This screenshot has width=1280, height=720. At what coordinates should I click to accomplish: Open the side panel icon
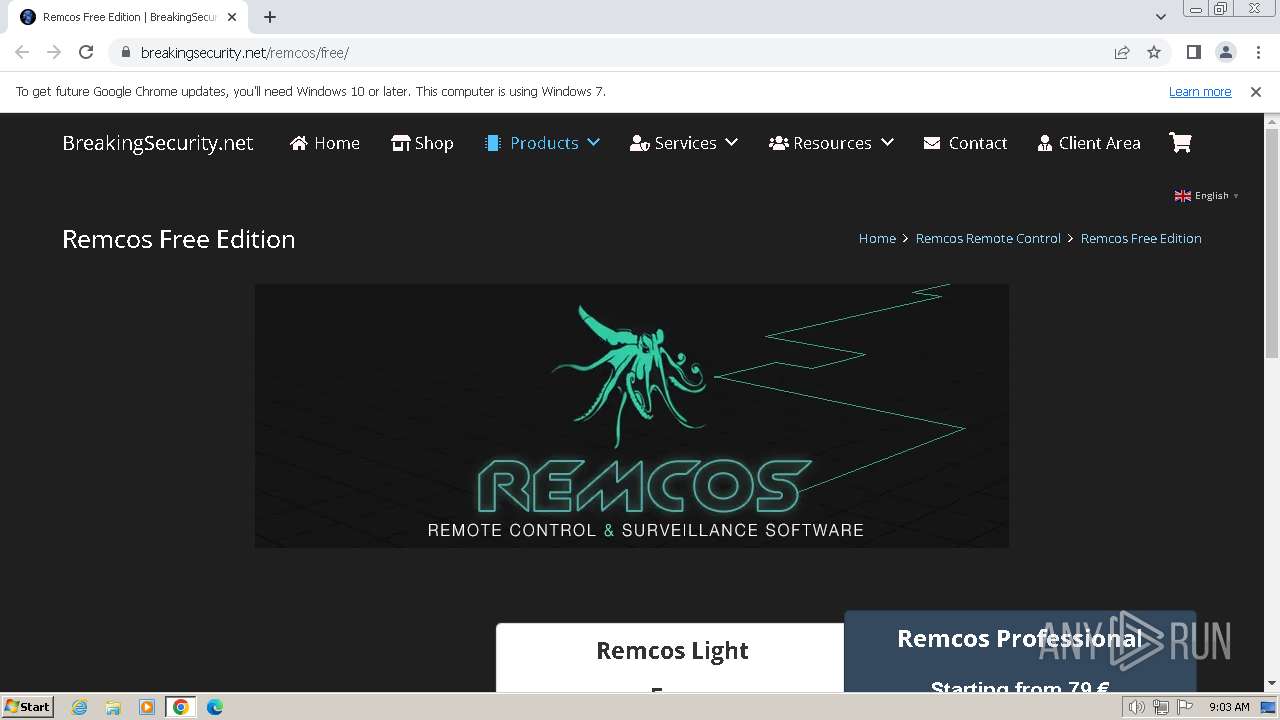coord(1193,53)
